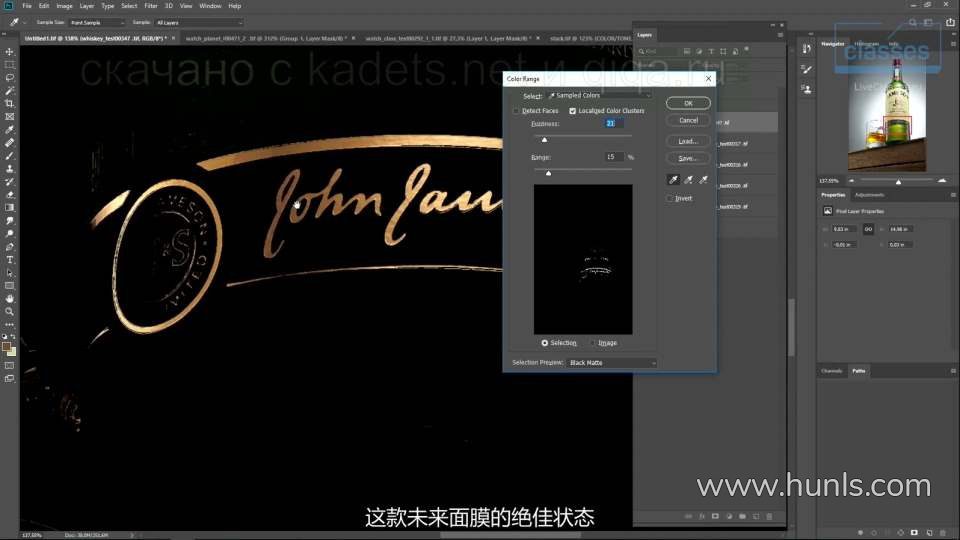Click OK in Color Range dialog

pyautogui.click(x=688, y=103)
